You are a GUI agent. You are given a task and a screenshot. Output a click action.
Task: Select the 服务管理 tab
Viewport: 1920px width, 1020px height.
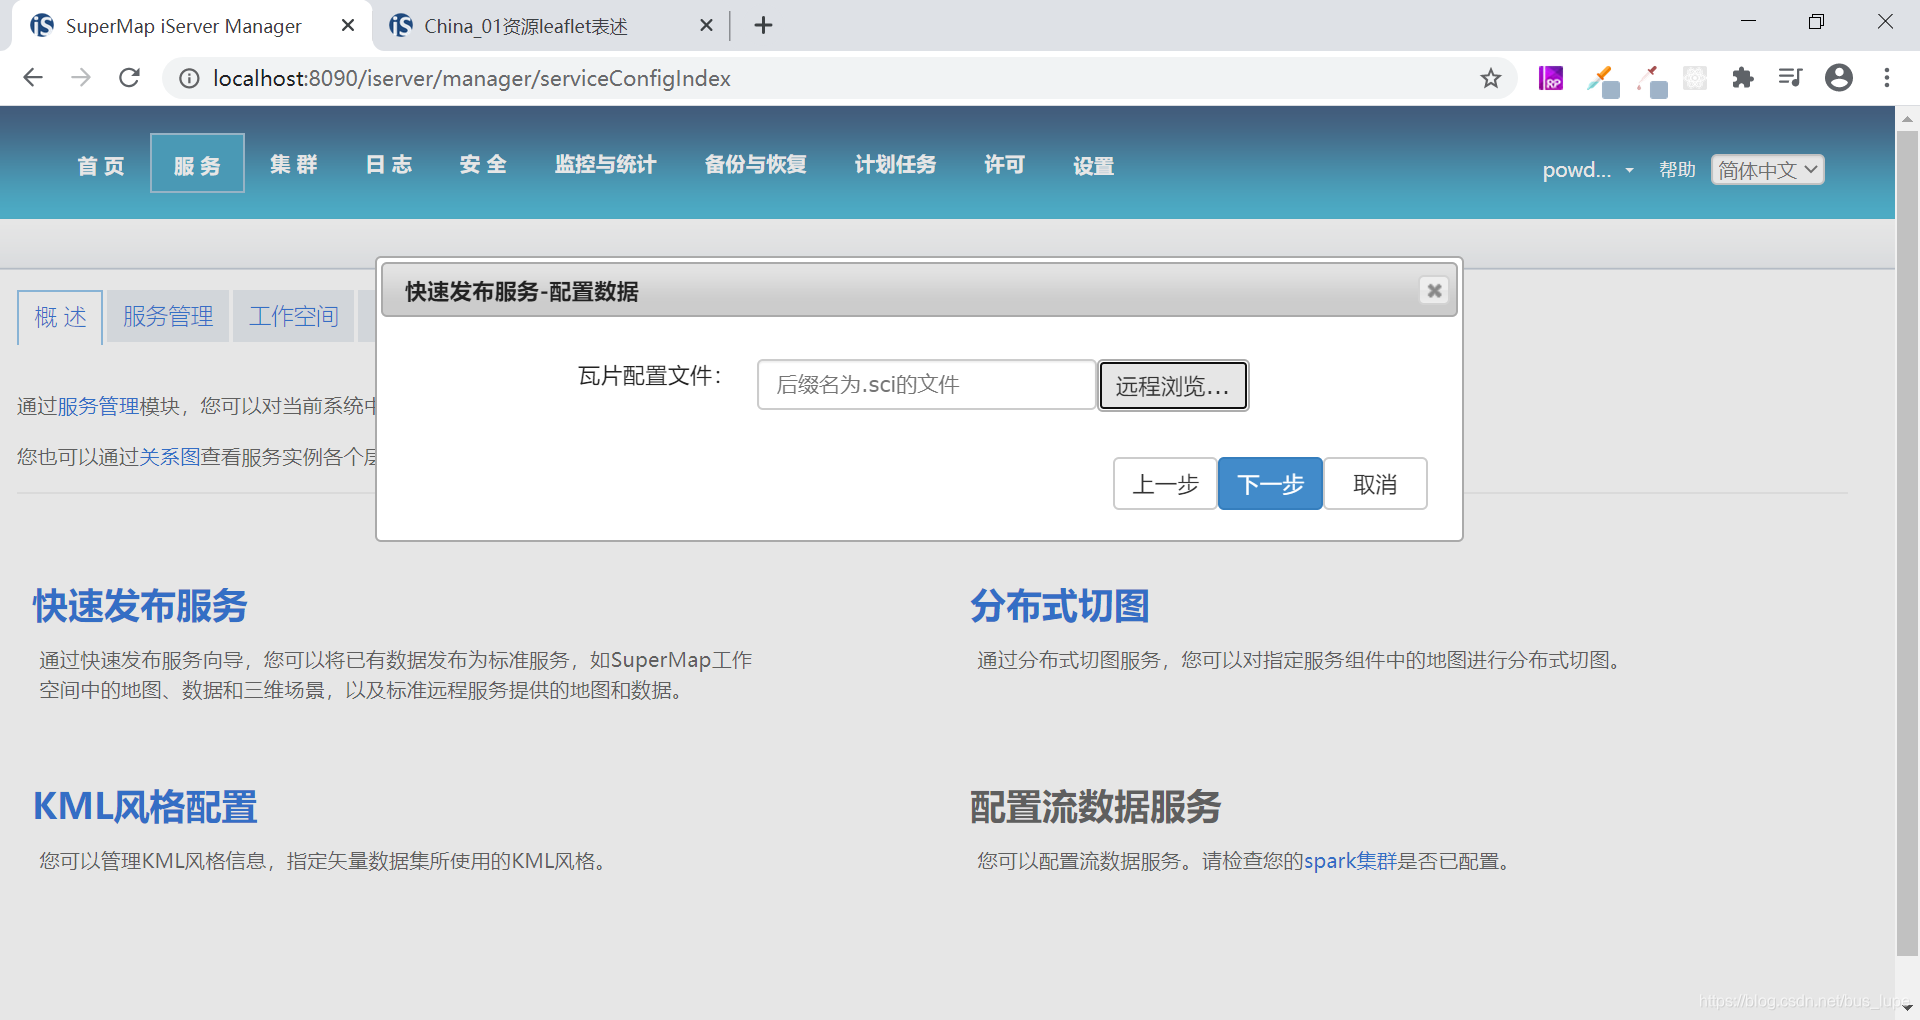[x=168, y=317]
